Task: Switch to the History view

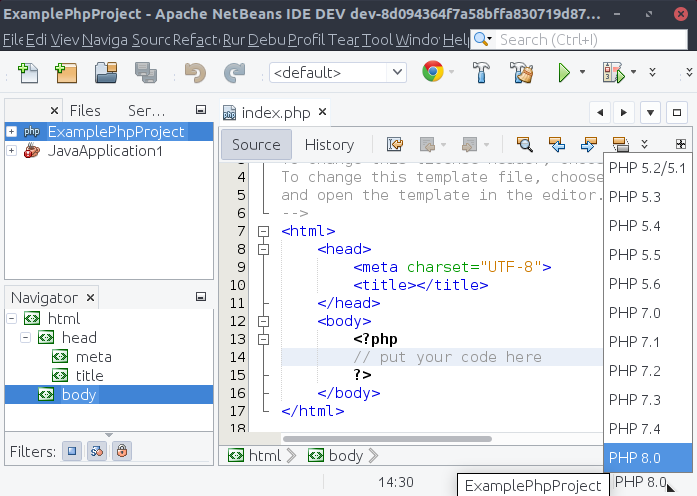Action: point(329,144)
